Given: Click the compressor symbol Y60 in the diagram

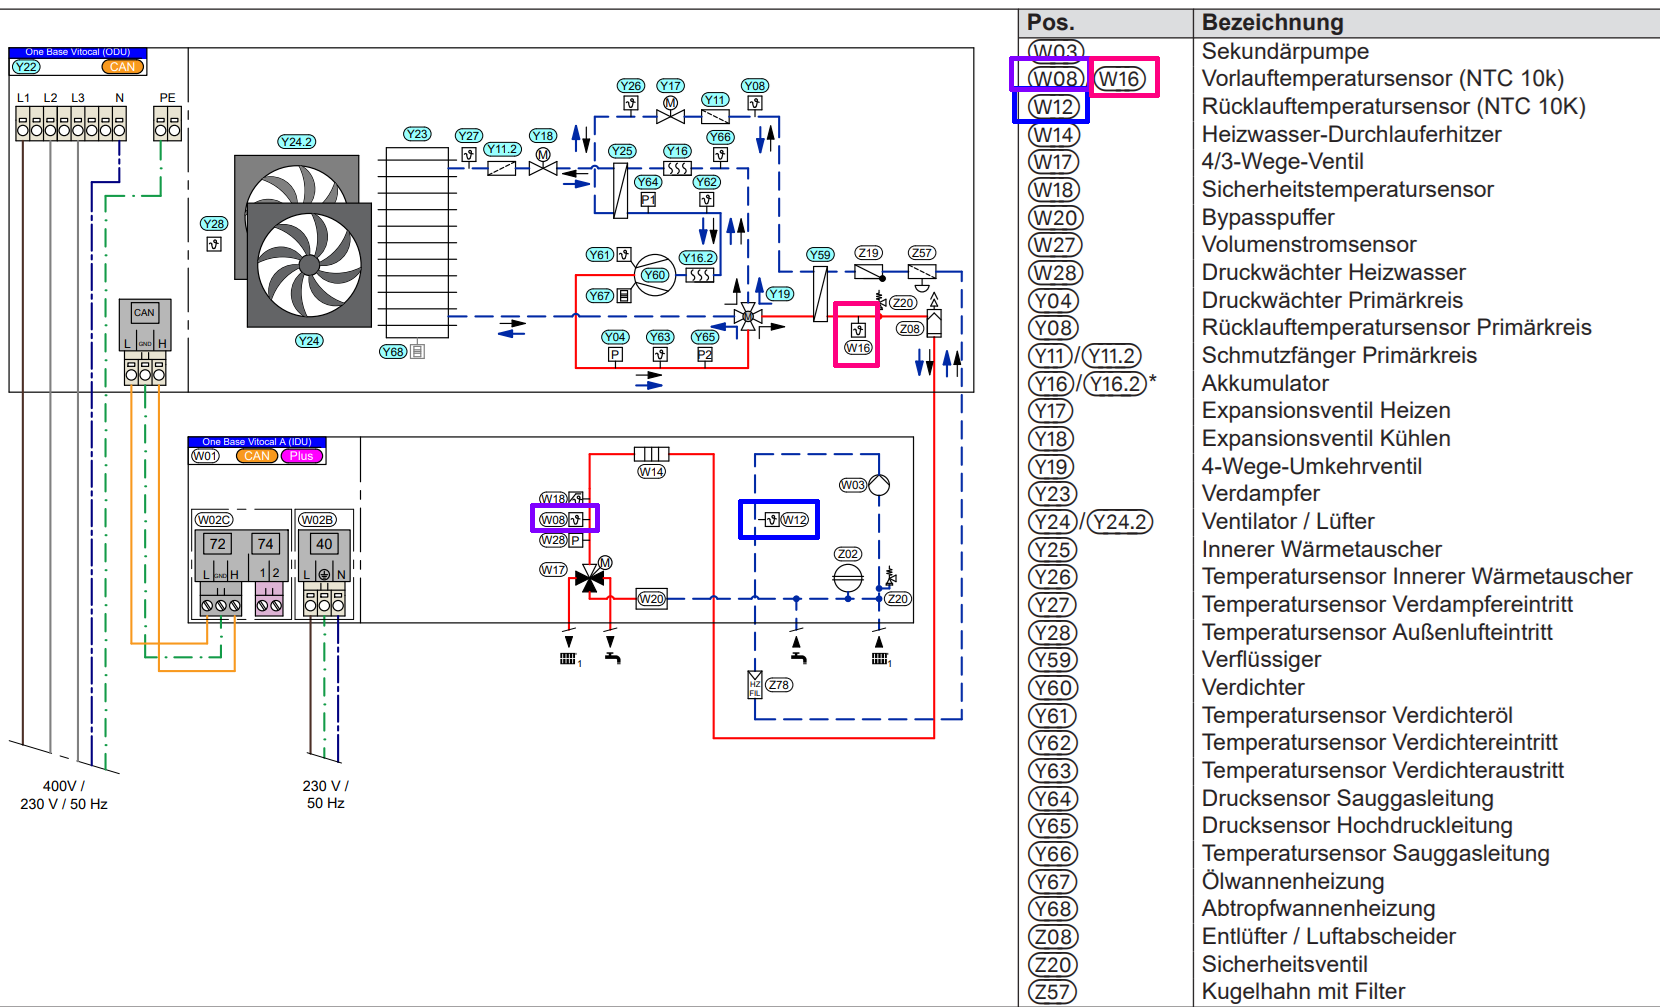Looking at the screenshot, I should coord(654,275).
